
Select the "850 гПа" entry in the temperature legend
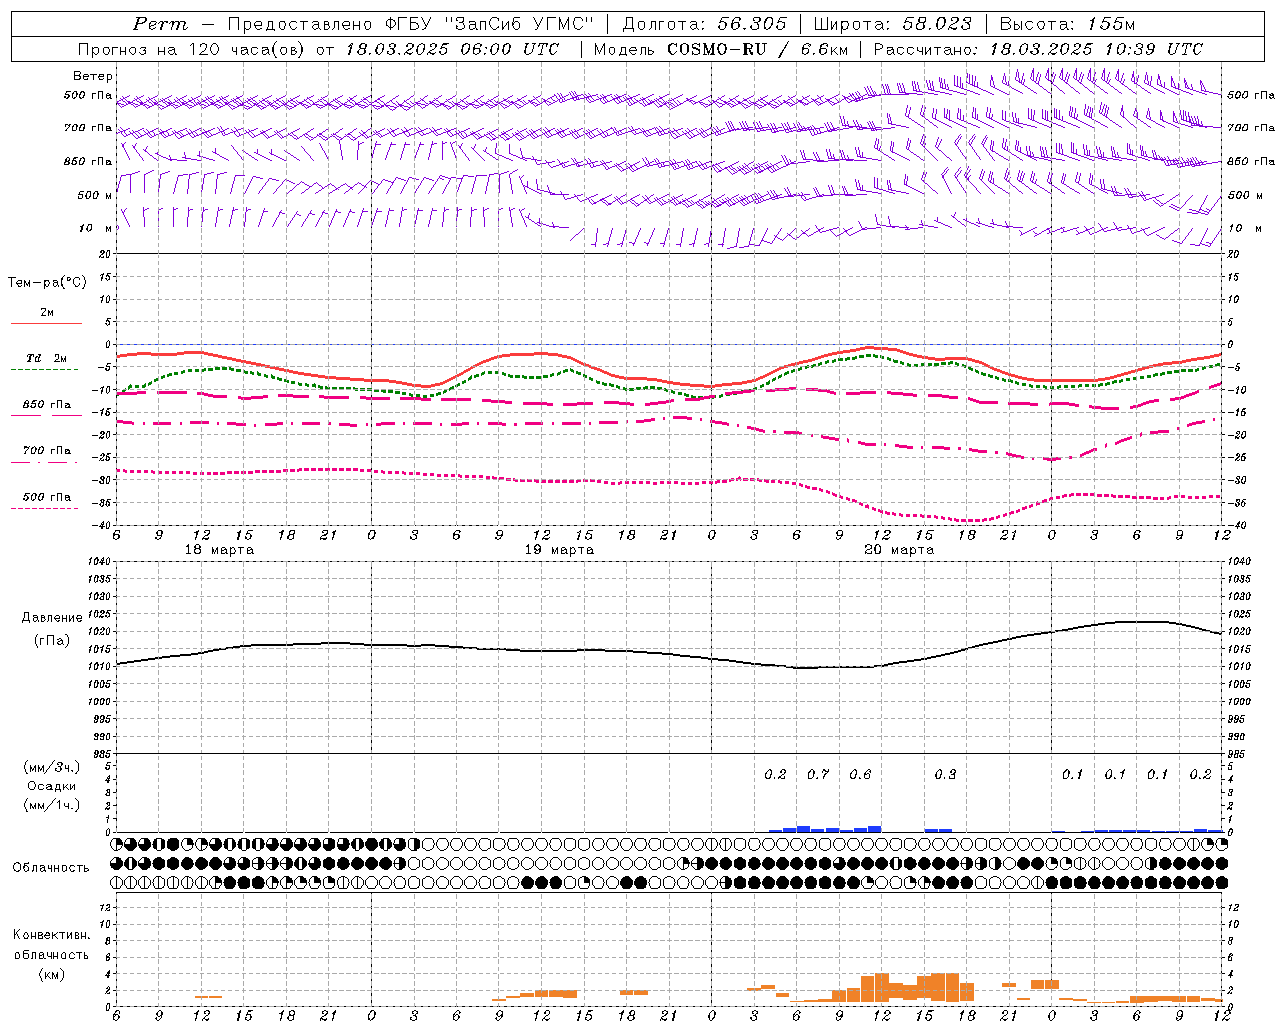pyautogui.click(x=46, y=409)
